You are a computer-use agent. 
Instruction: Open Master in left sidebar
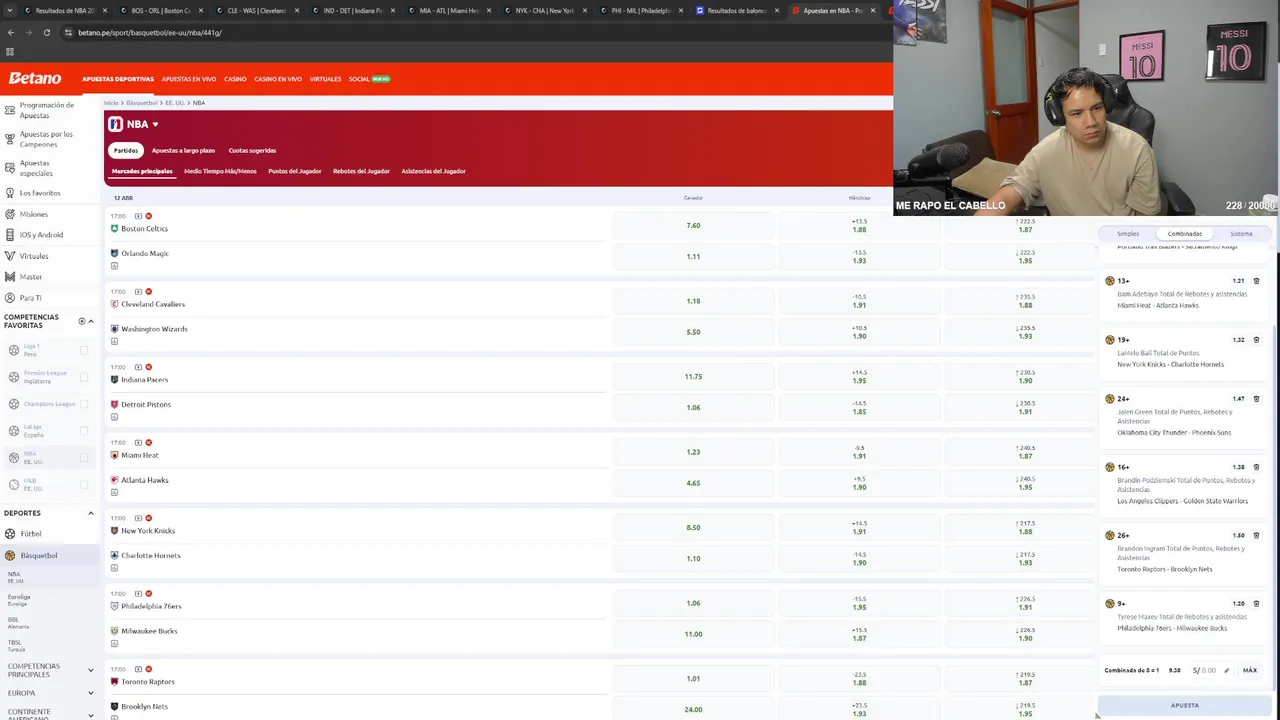pyautogui.click(x=30, y=277)
